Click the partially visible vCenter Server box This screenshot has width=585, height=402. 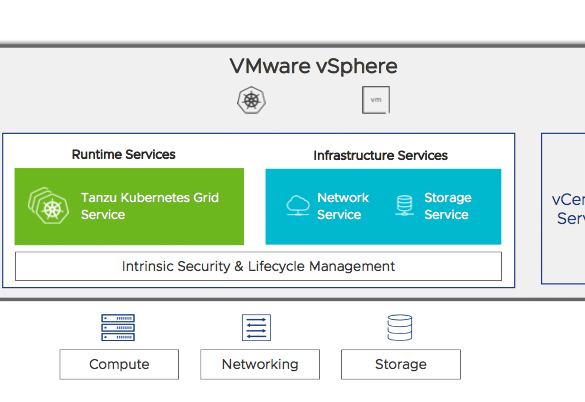[563, 209]
